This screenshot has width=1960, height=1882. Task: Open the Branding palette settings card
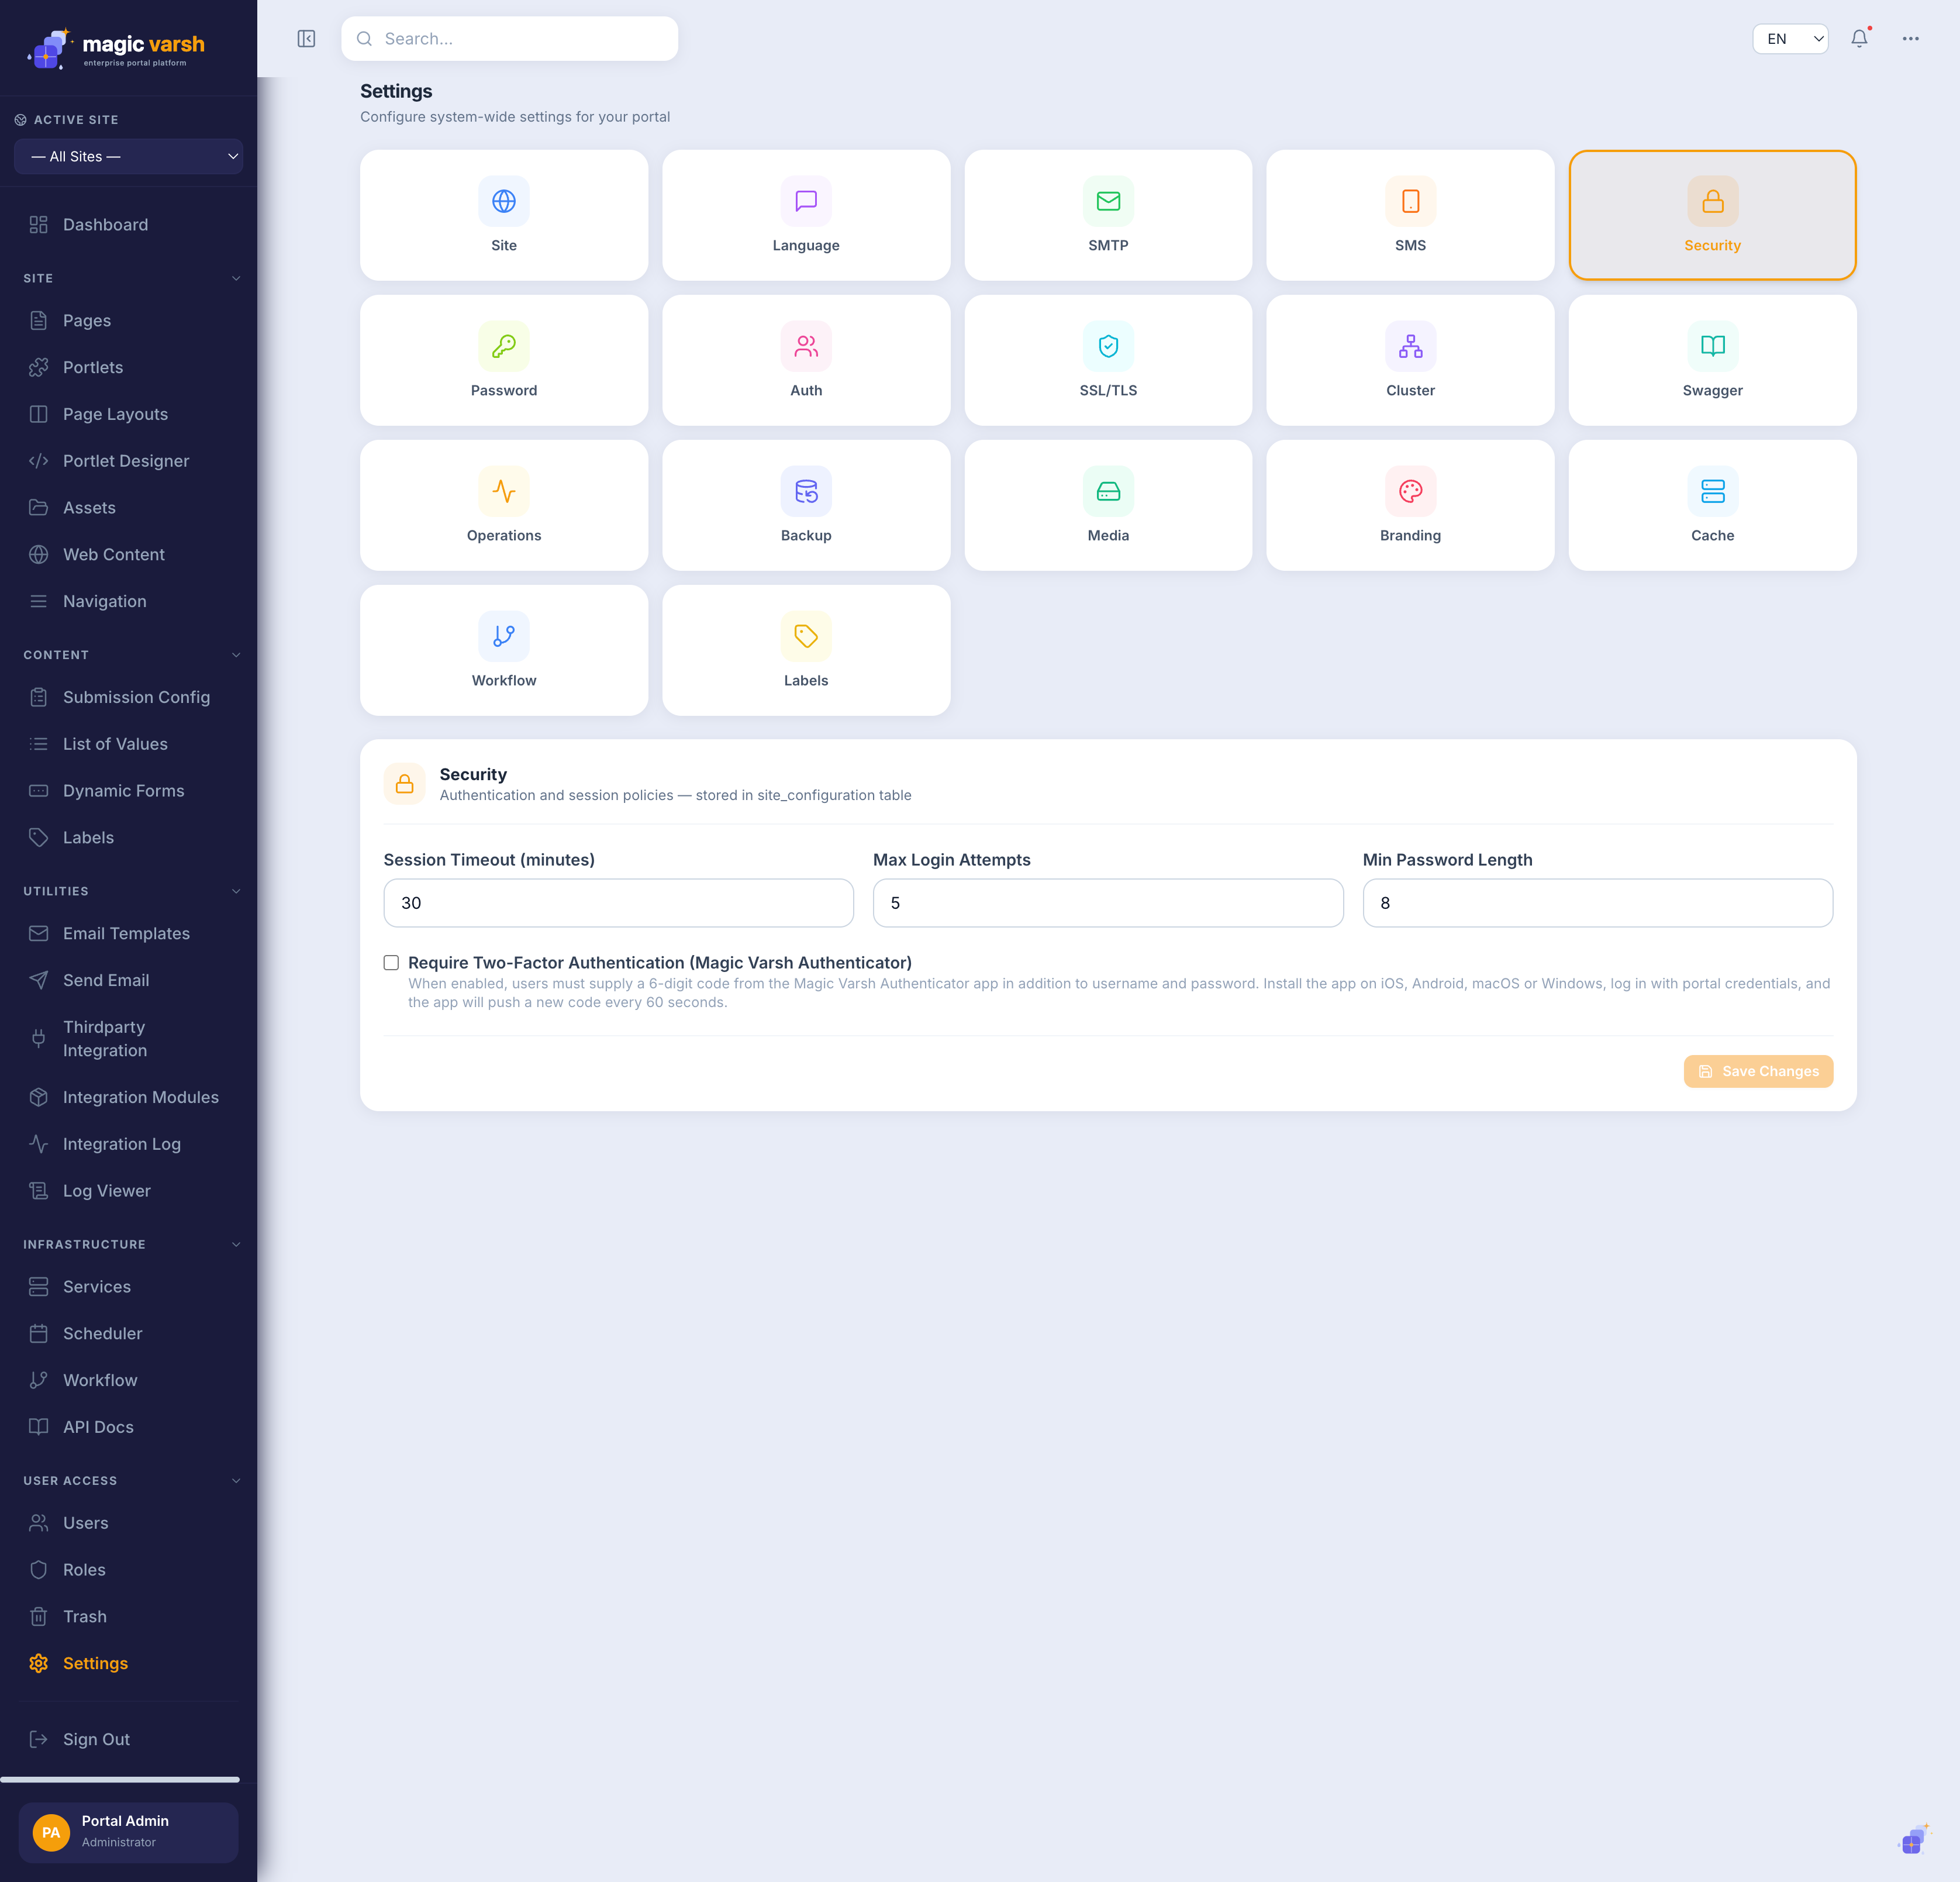(x=1410, y=505)
